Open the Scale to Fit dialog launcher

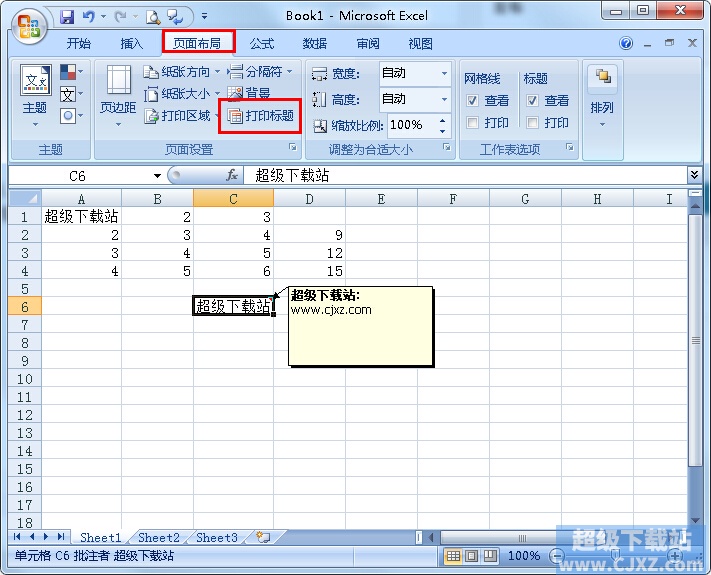pos(447,147)
